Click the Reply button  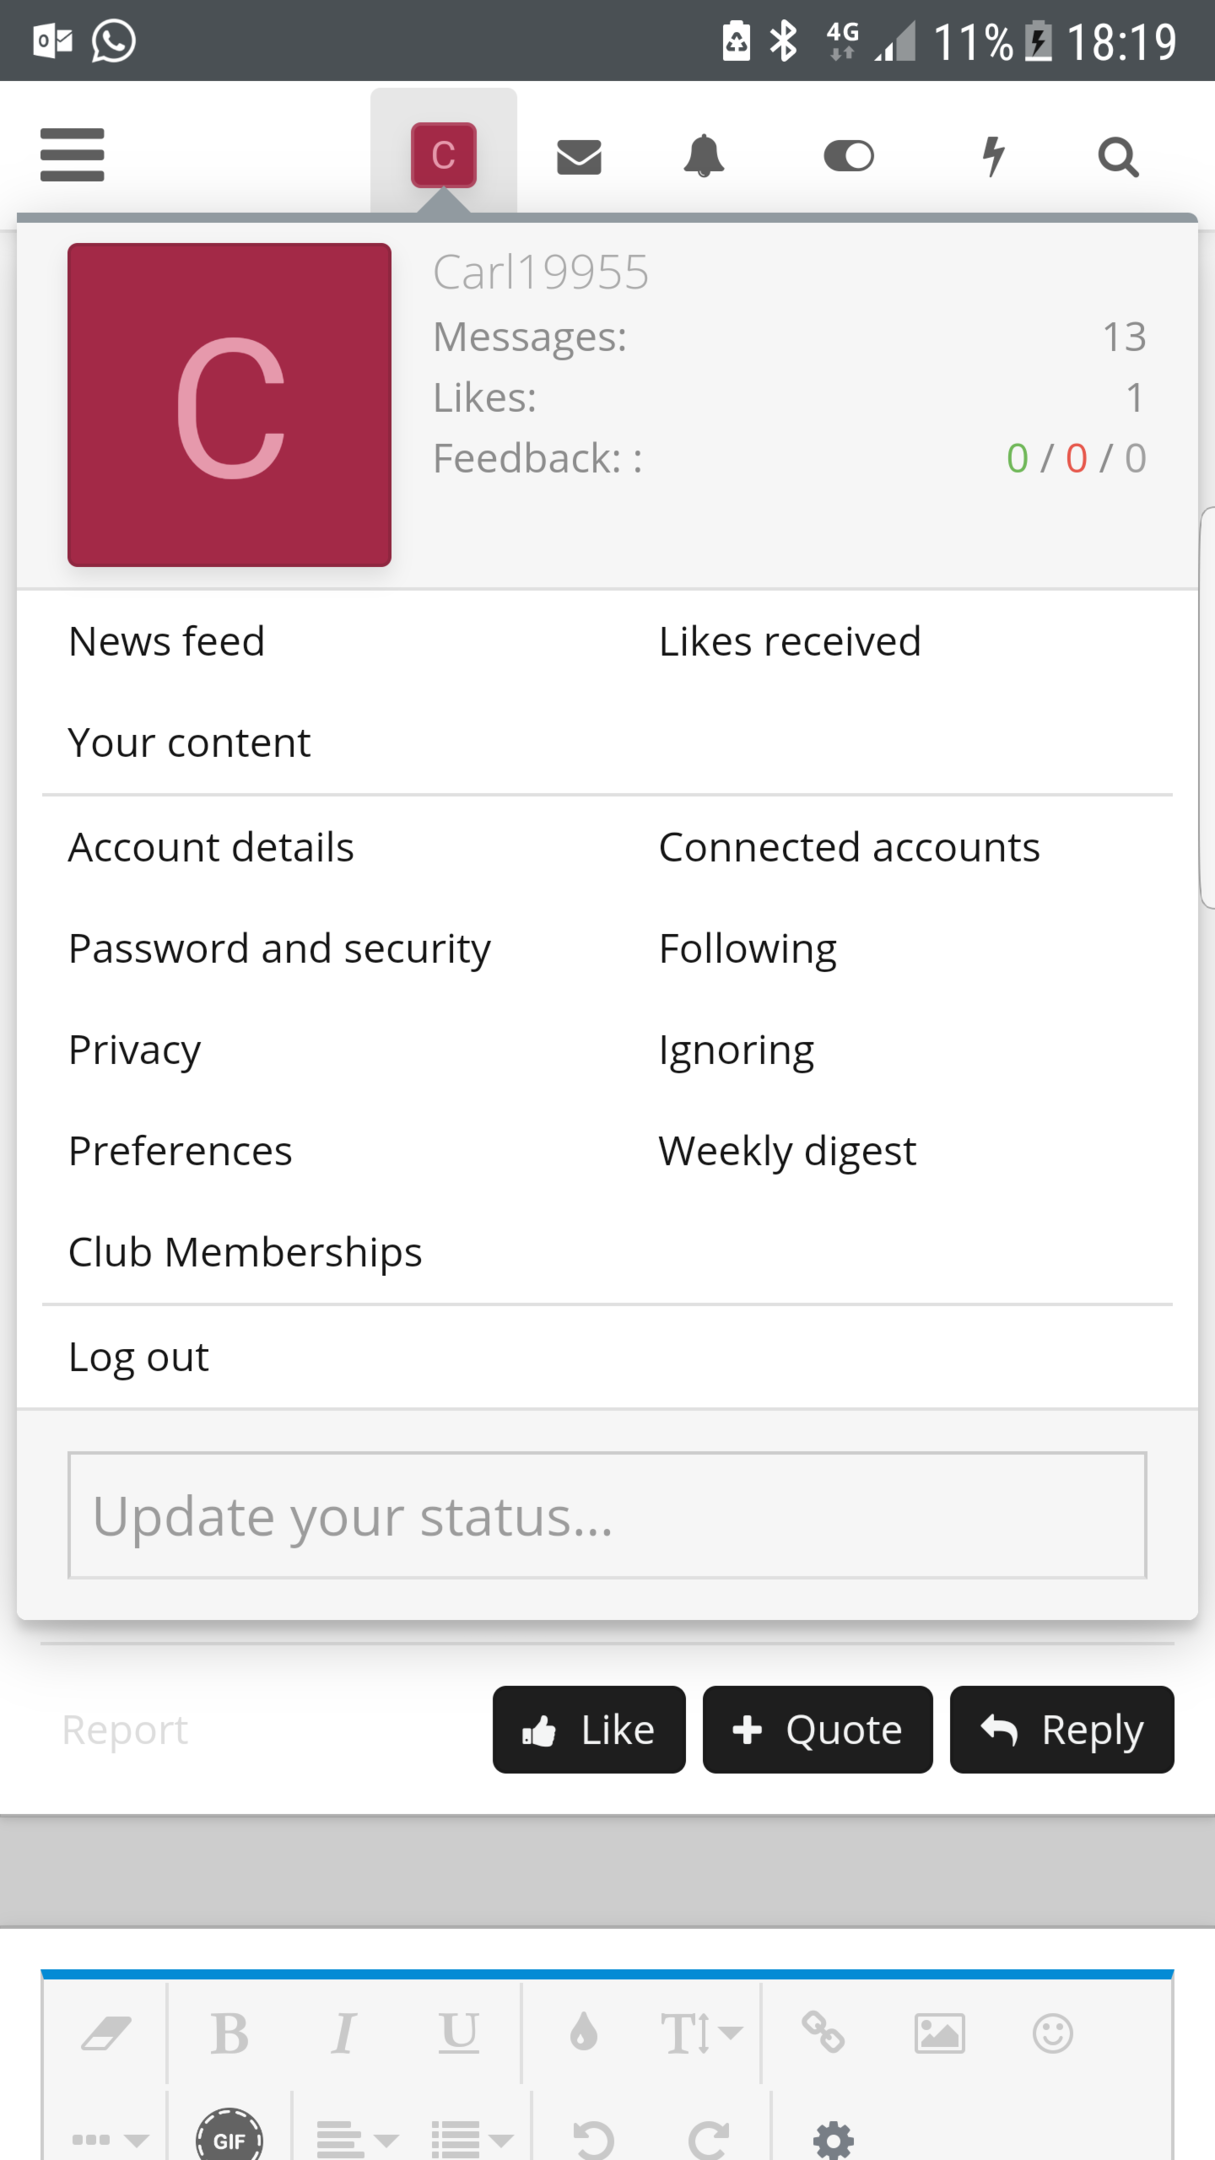pos(1061,1729)
